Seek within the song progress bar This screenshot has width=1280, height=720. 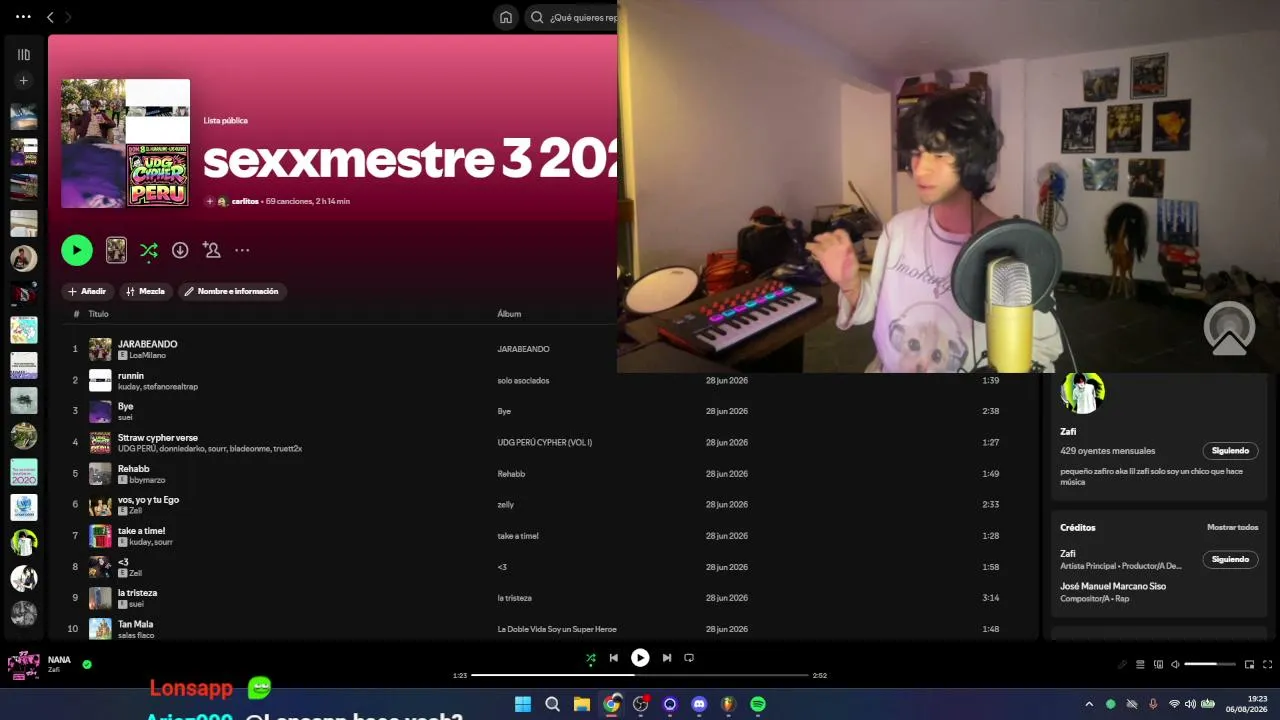coord(639,675)
